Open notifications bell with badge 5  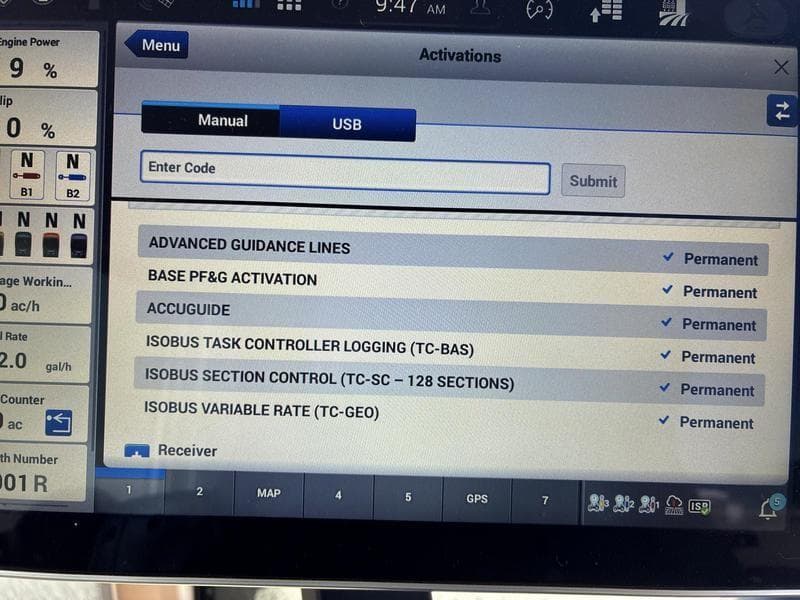click(770, 507)
